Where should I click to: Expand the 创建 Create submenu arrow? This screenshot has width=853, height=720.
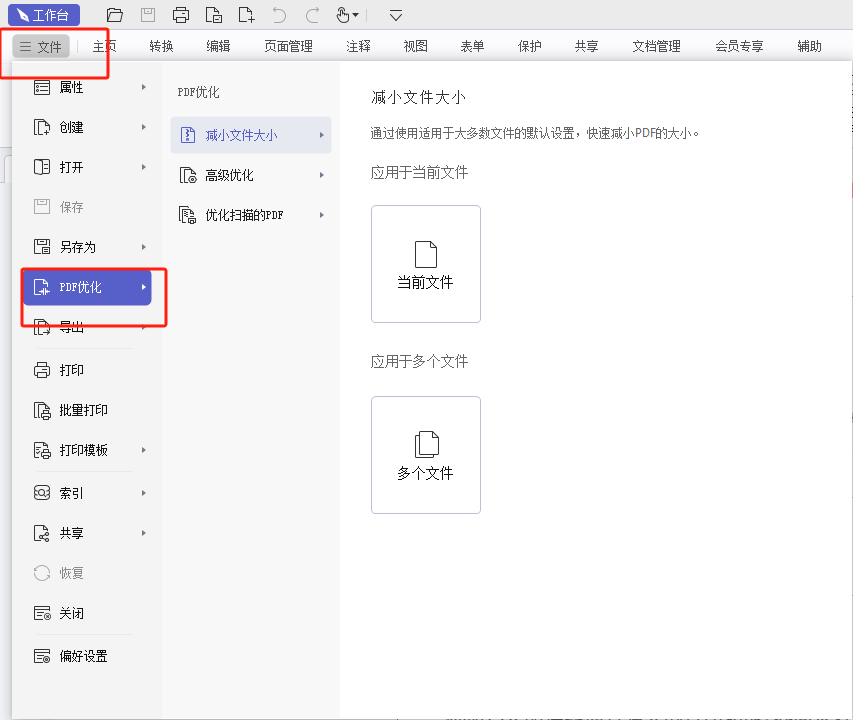click(143, 127)
